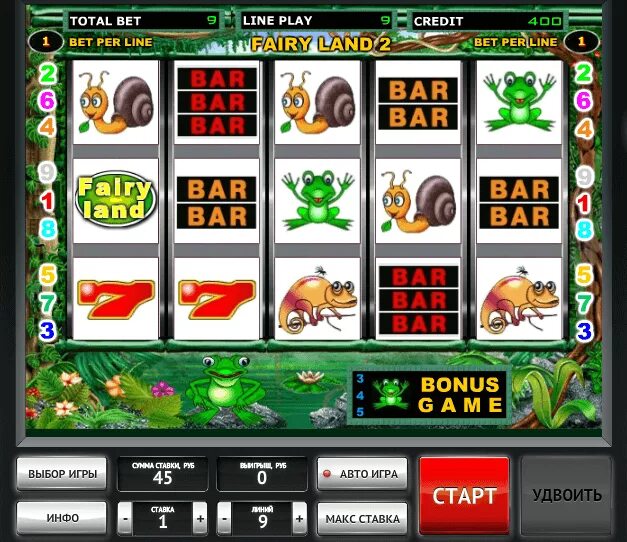Click the sitting frog mascot on rock
Screen dimensions: 627x542
coord(226,389)
